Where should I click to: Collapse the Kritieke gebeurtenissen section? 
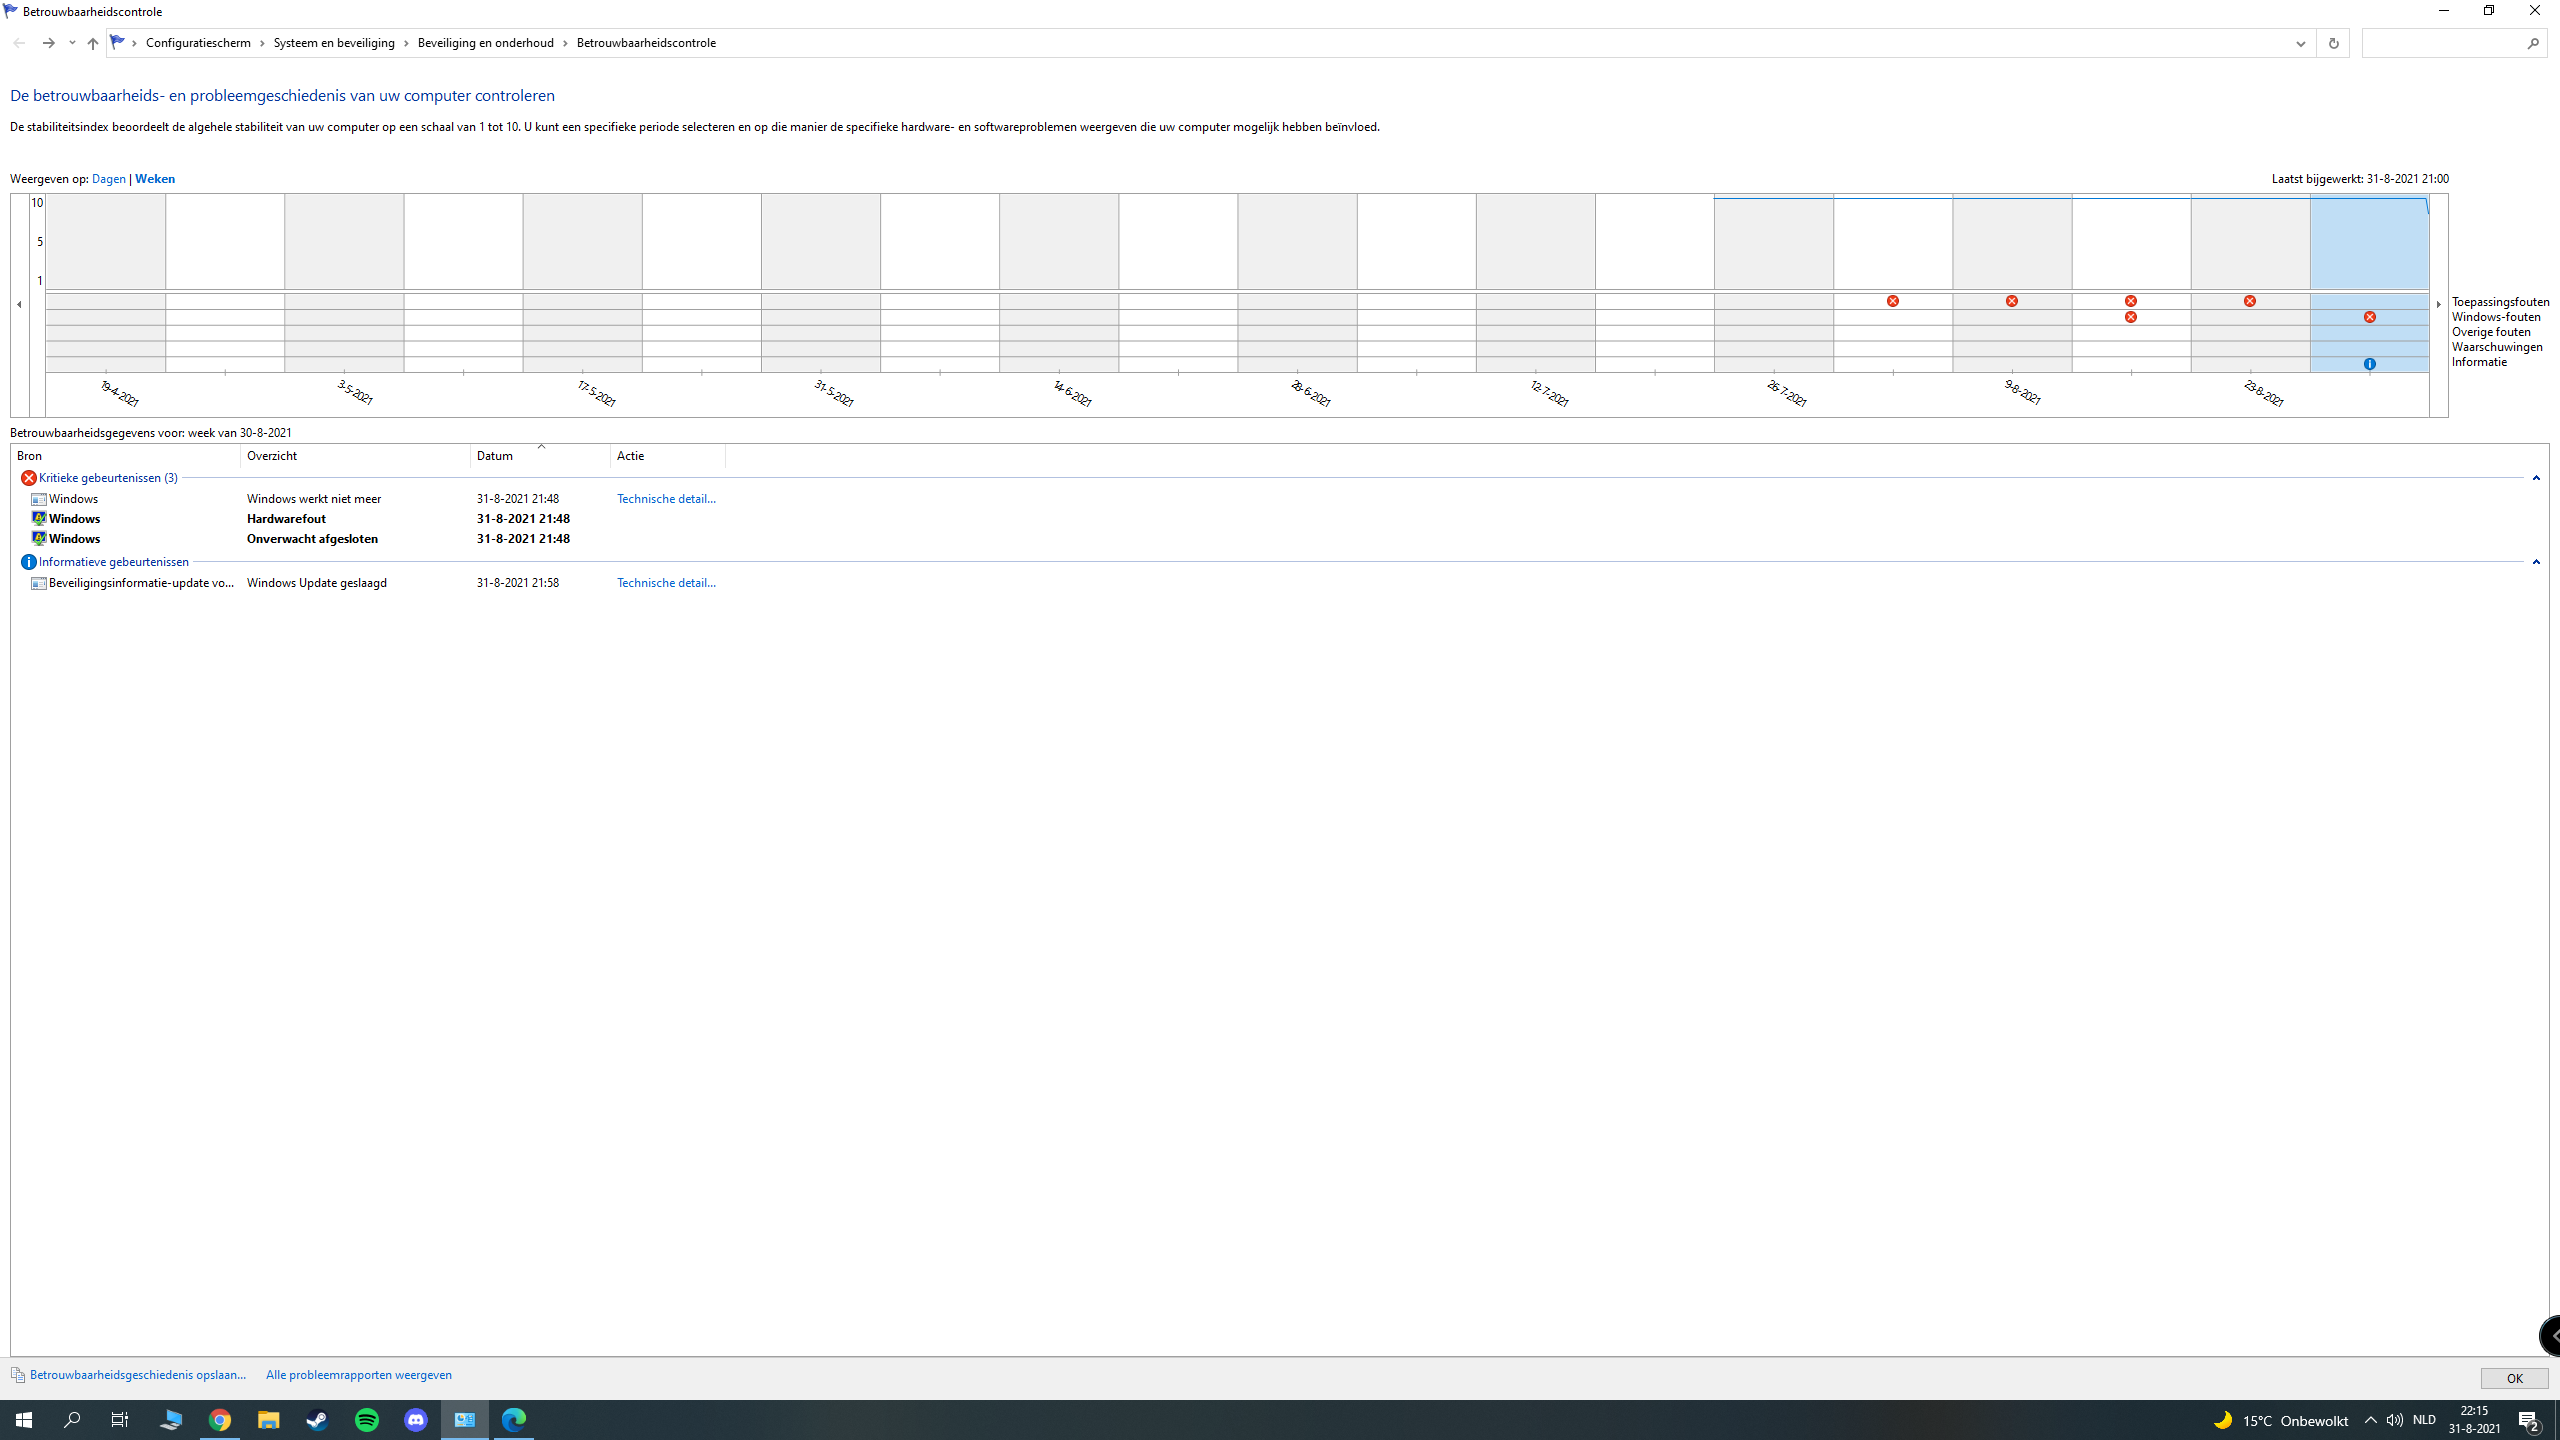(x=2536, y=478)
